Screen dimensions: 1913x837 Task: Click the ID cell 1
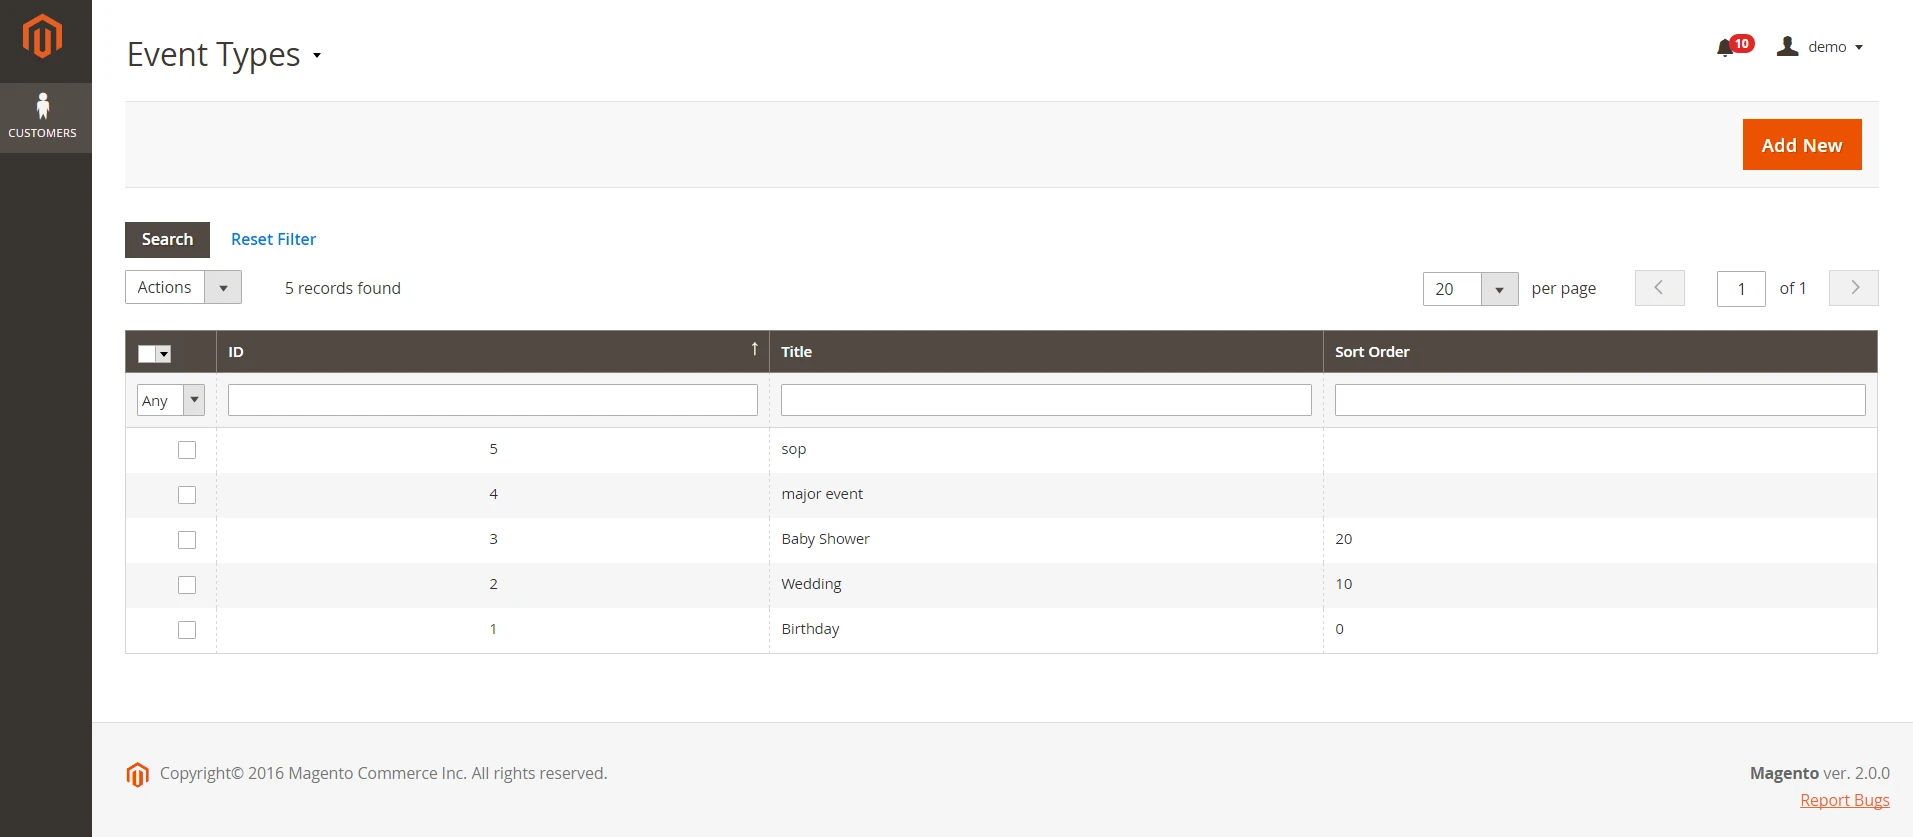click(493, 630)
